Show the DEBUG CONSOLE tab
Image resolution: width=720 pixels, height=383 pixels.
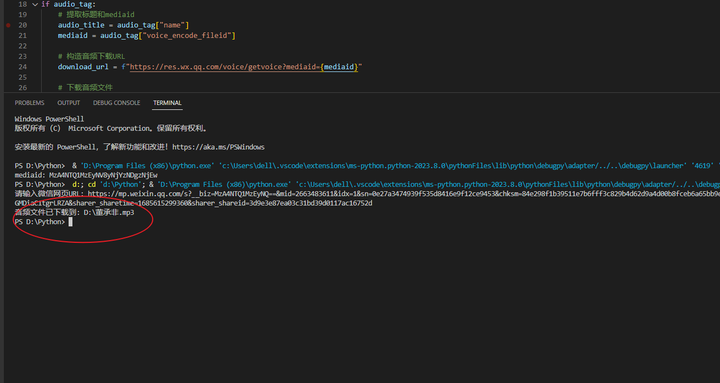tap(117, 103)
